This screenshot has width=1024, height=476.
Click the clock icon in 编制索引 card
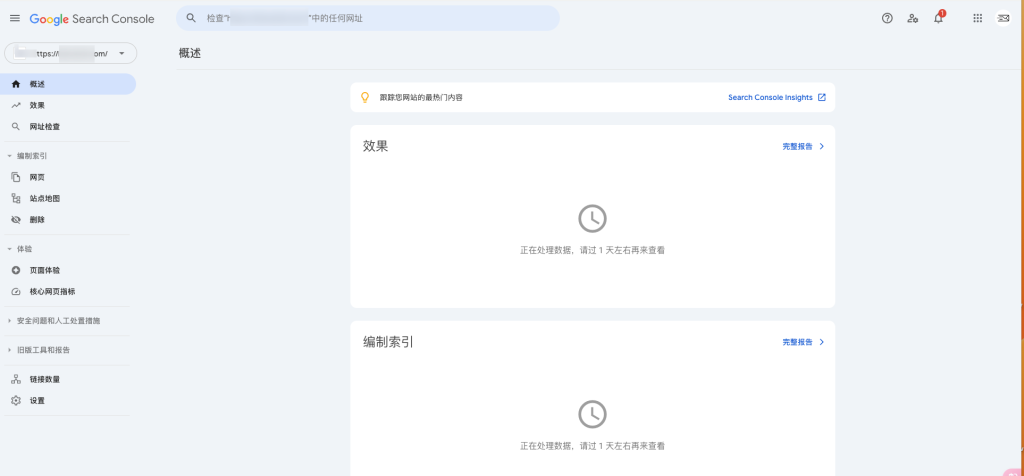pos(592,415)
